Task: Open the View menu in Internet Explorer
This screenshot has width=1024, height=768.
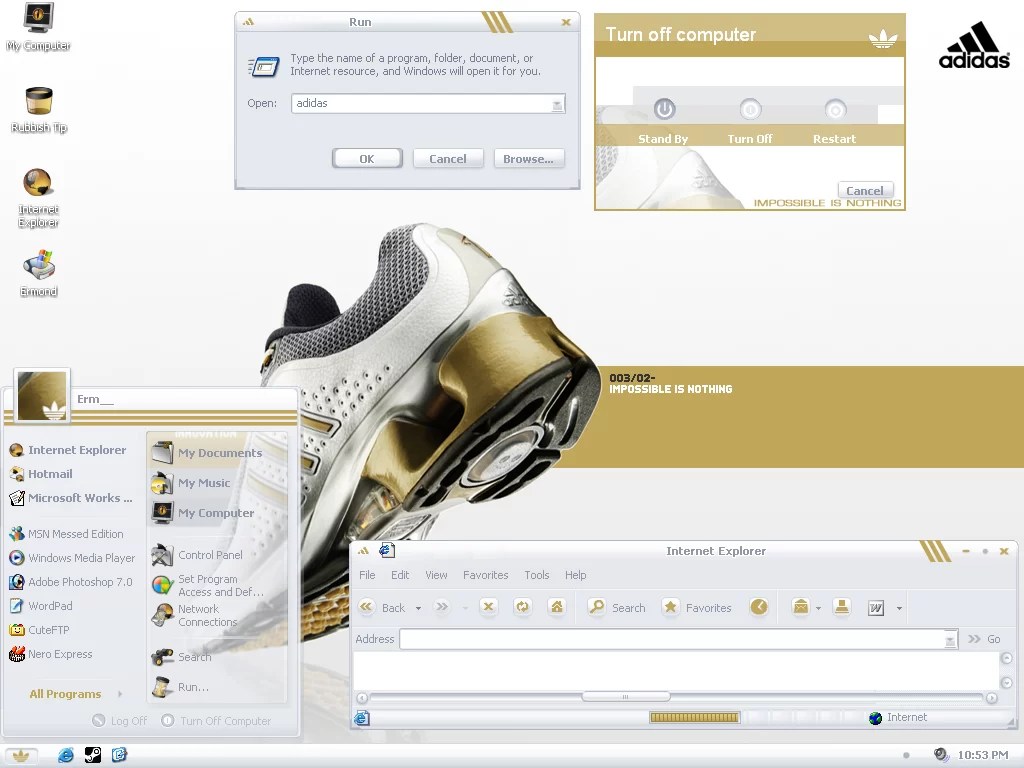Action: (436, 575)
